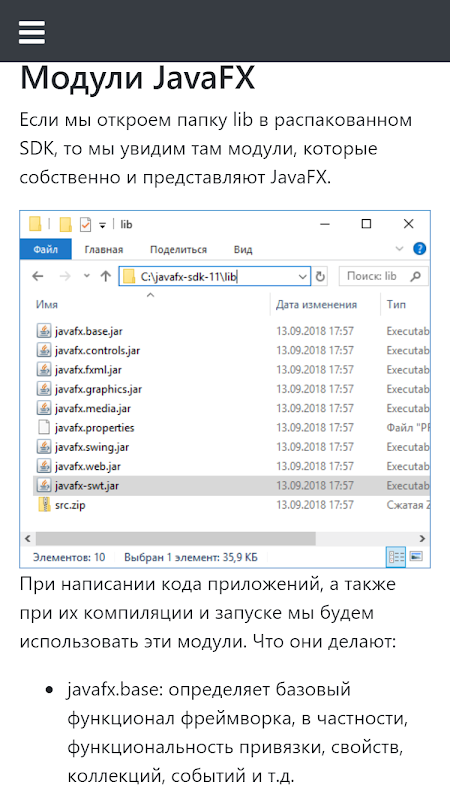The width and height of the screenshot is (450, 800).
Task: Click the jar icon of javafx.media.jar
Action: 44,408
